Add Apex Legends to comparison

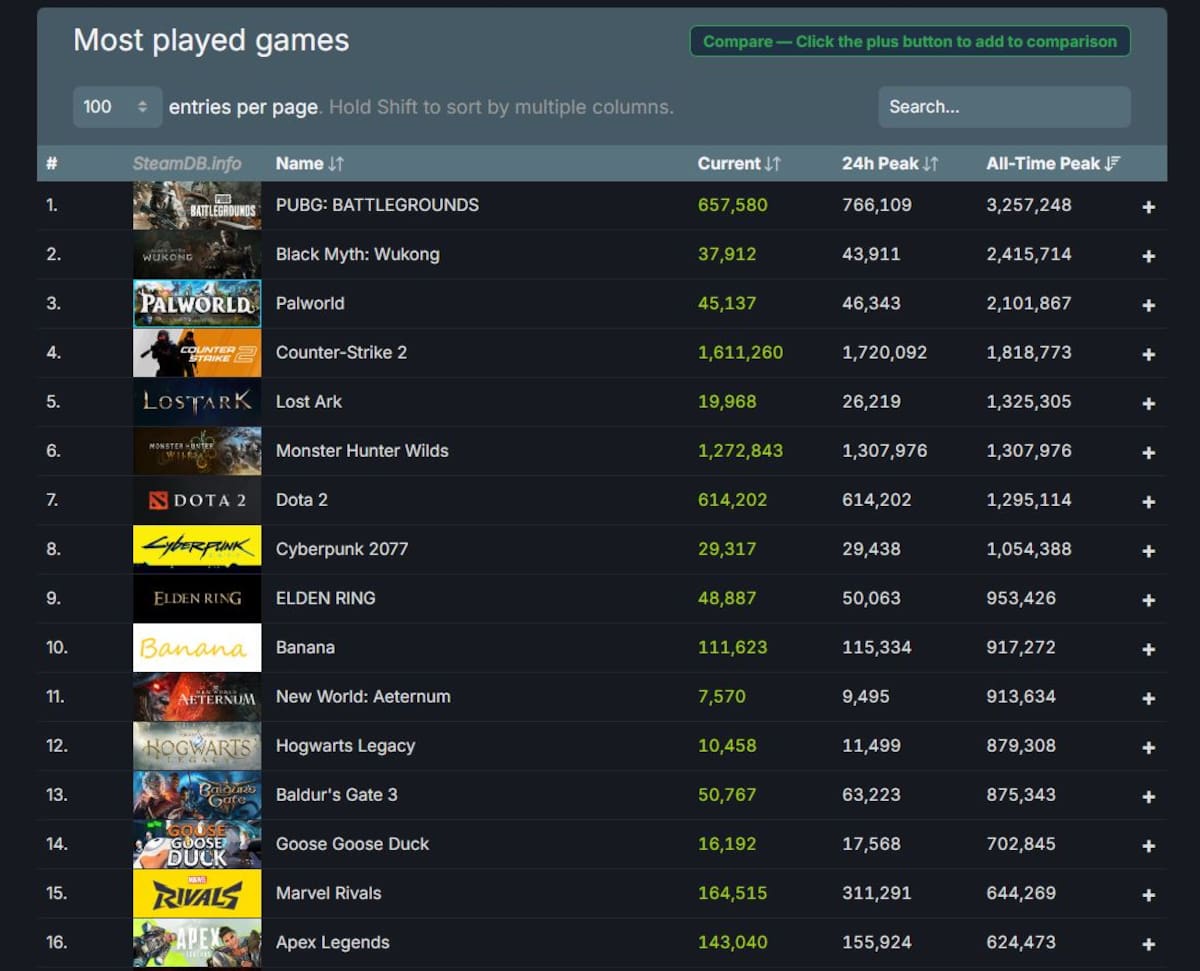pos(1148,944)
